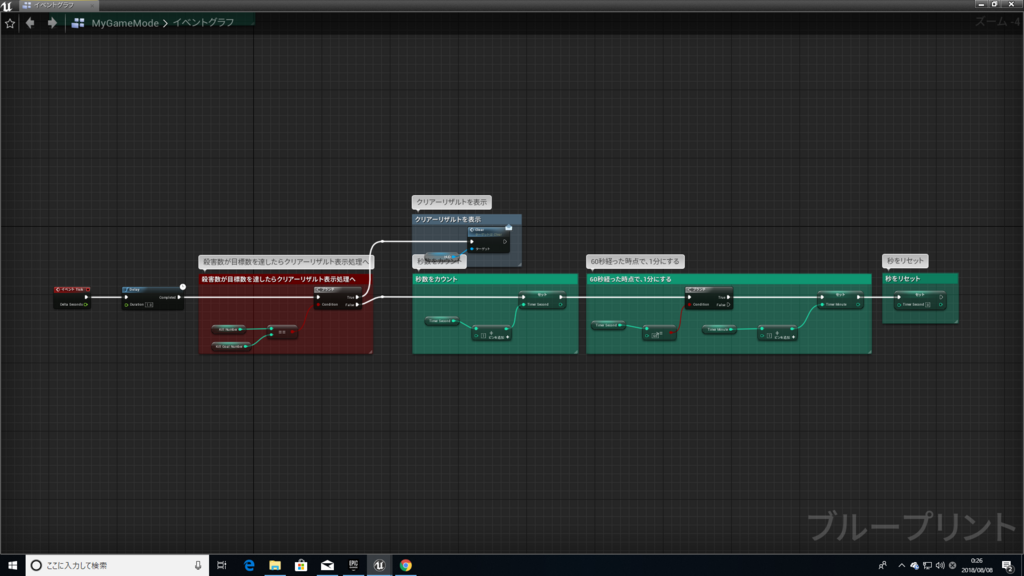Screen dimensions: 1024x576
Task: Select Time Second getter in 秒数をカウント box
Action: (x=441, y=321)
